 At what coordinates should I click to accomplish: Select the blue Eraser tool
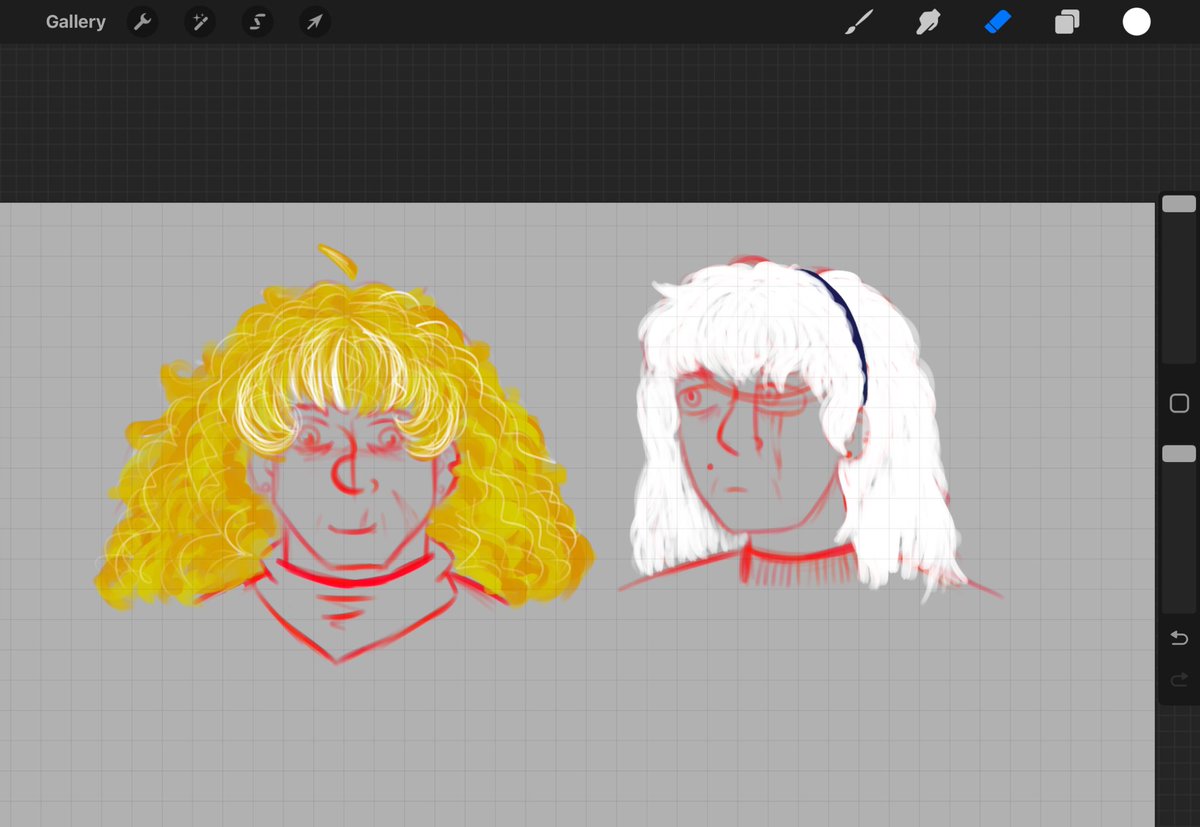coord(998,22)
